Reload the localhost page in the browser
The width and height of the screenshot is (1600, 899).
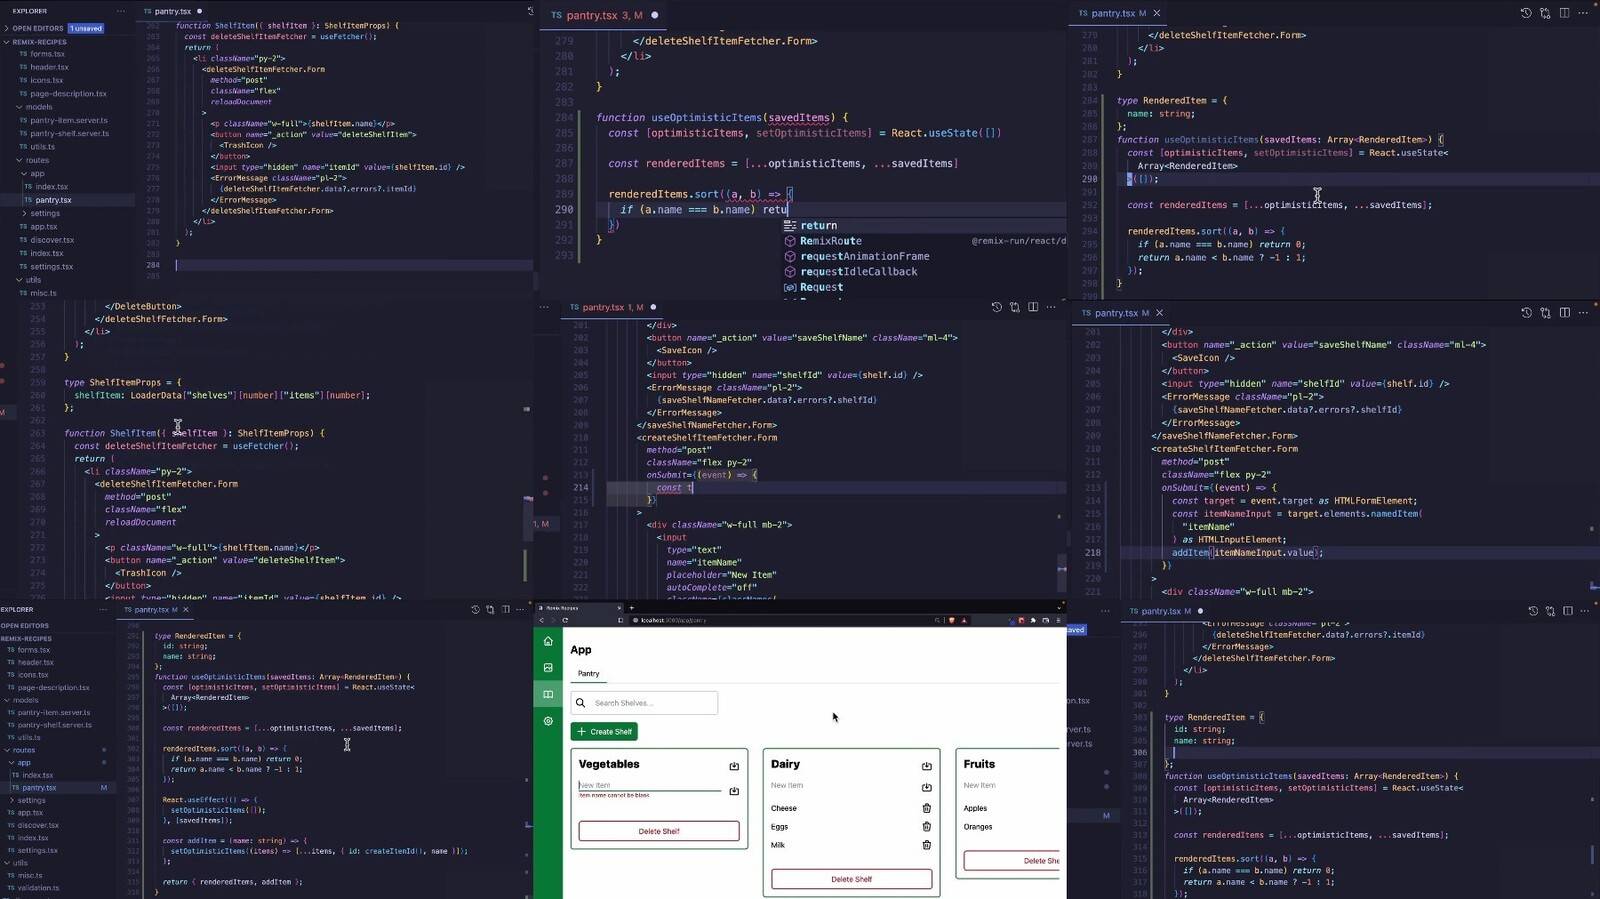tap(565, 620)
